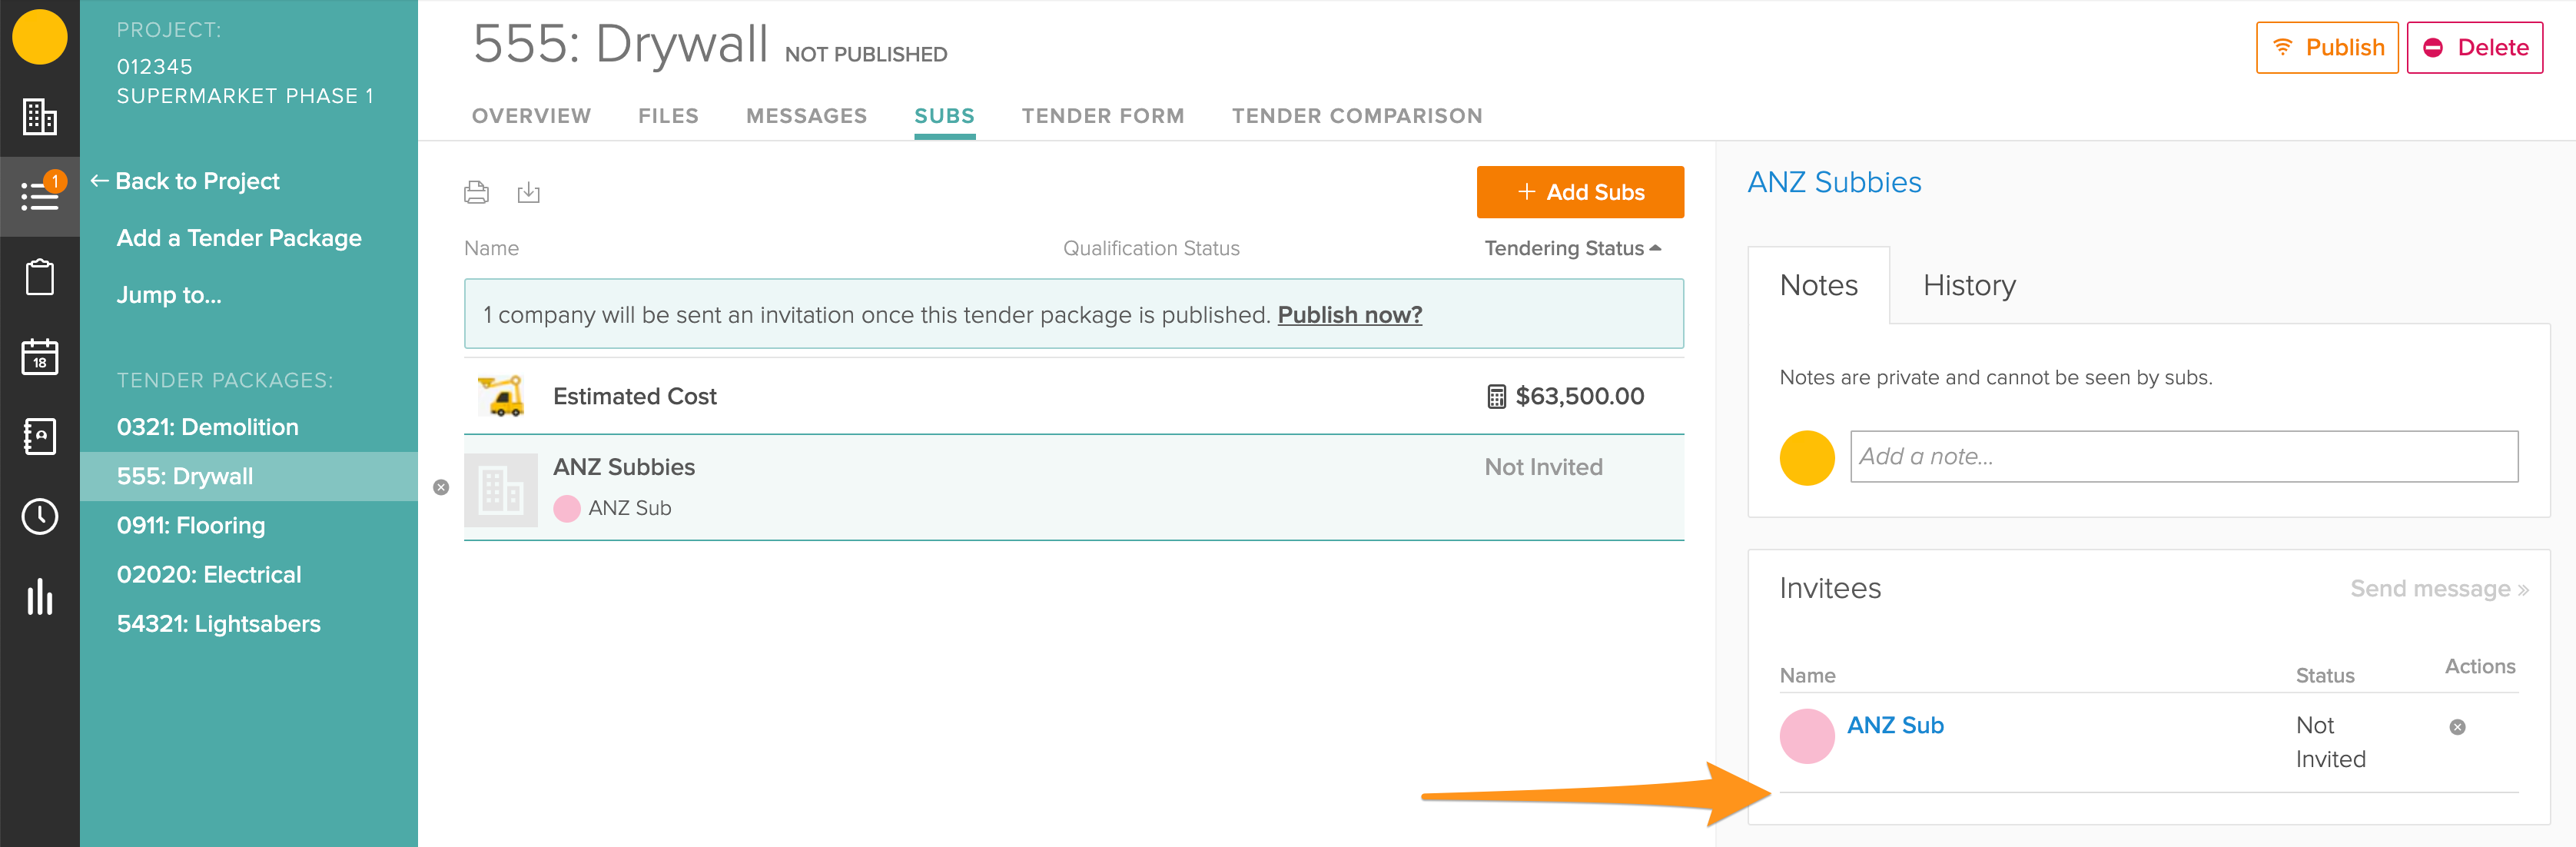Open the tender list icon with badge
The height and width of the screenshot is (847, 2576).
39,195
